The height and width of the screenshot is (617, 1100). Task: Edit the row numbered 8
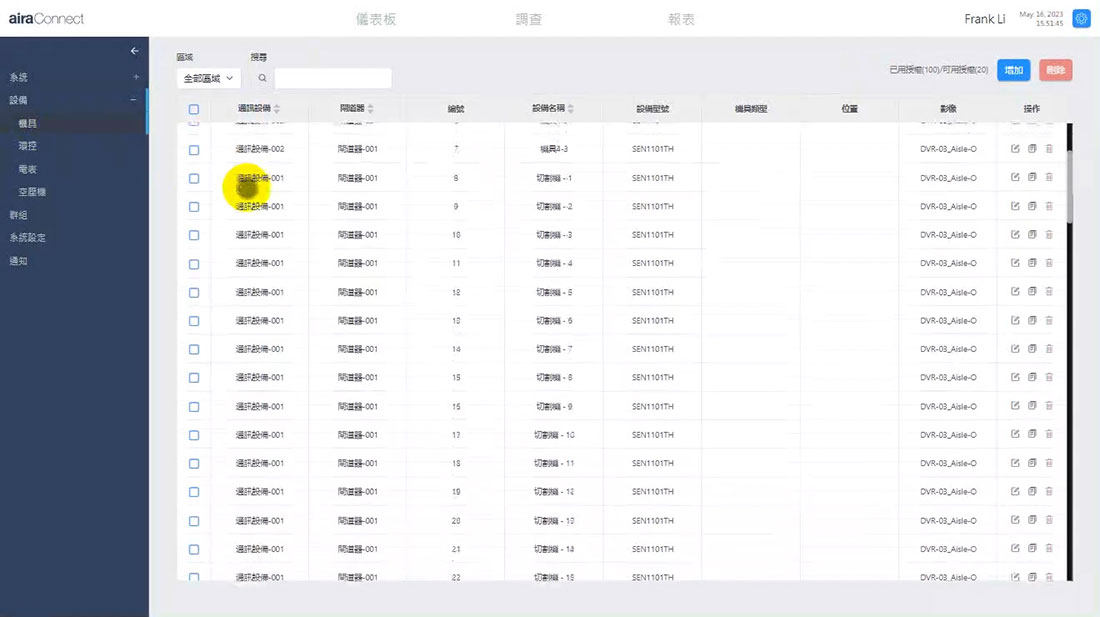1015,177
